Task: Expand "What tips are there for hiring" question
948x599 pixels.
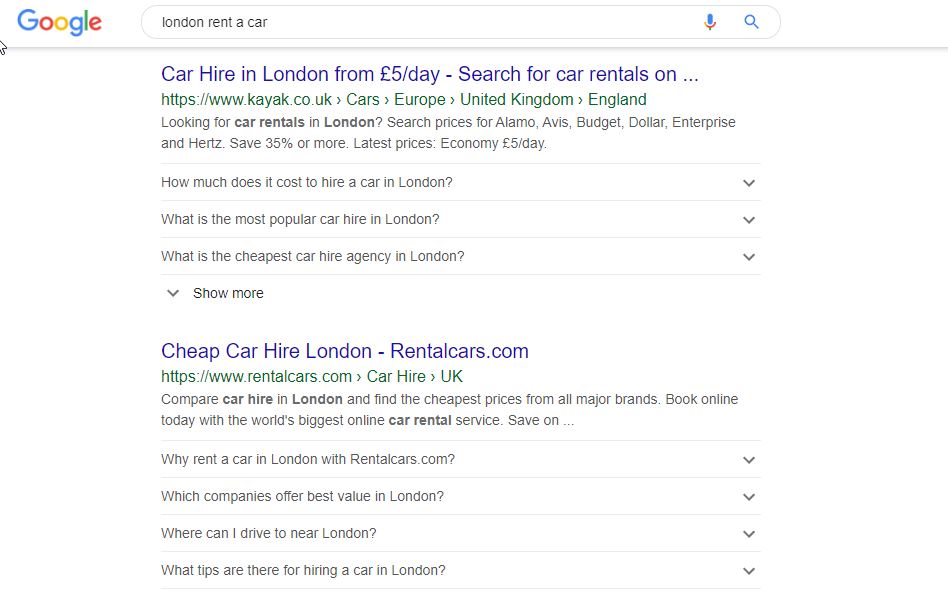Action: click(303, 571)
